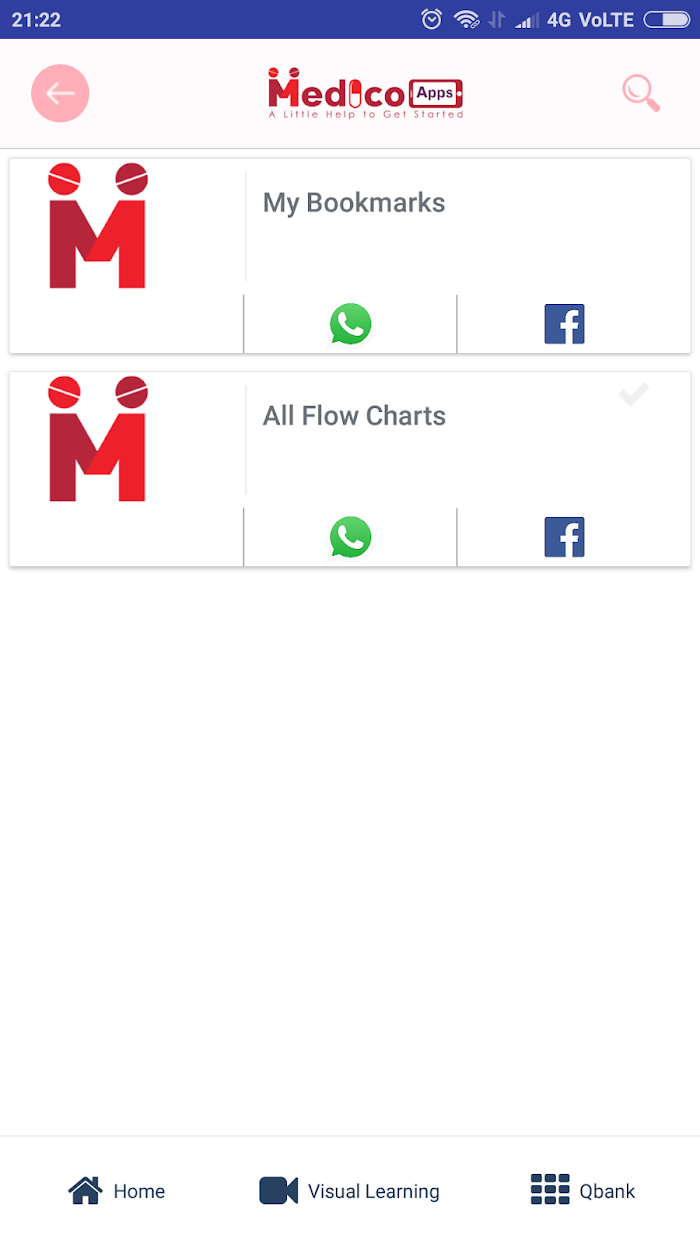This screenshot has width=700, height=1244.
Task: Share All Flow Charts on Facebook
Action: pos(564,537)
